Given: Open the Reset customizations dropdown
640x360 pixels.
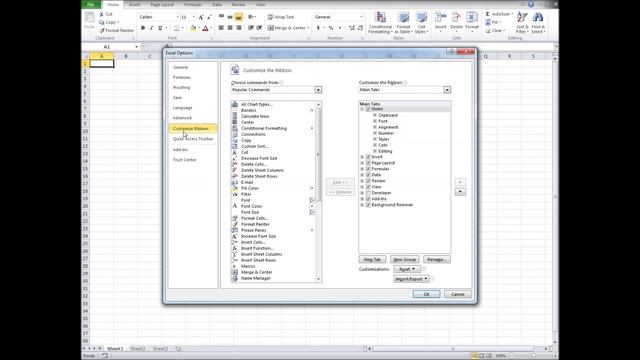Looking at the screenshot, I should tap(407, 269).
